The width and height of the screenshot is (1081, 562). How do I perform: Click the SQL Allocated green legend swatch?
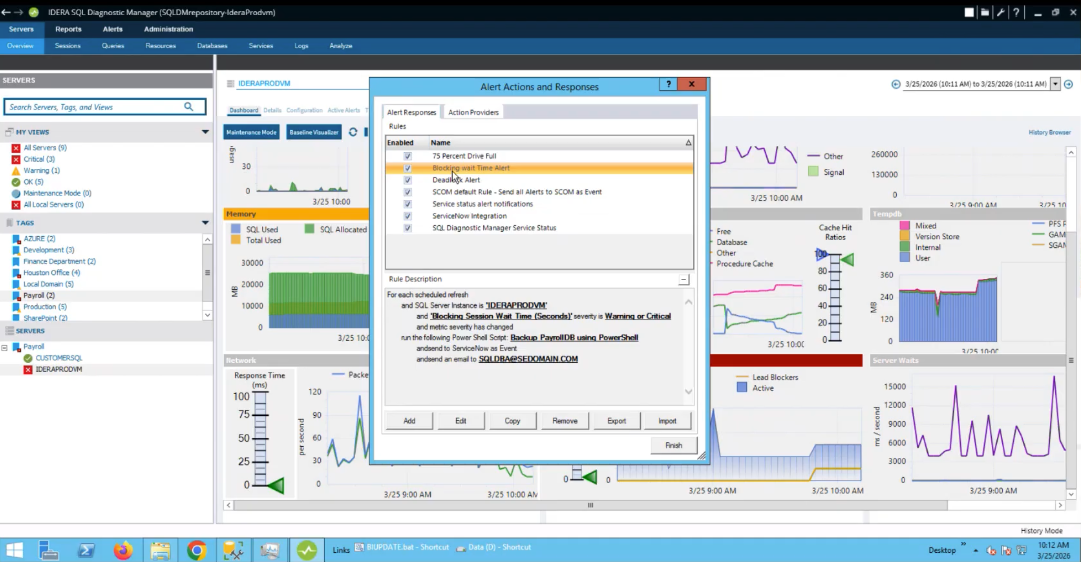(310, 229)
